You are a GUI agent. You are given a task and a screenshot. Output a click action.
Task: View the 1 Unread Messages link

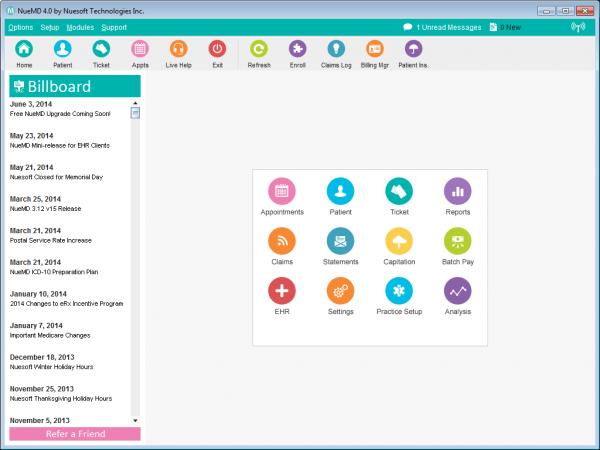(x=442, y=27)
